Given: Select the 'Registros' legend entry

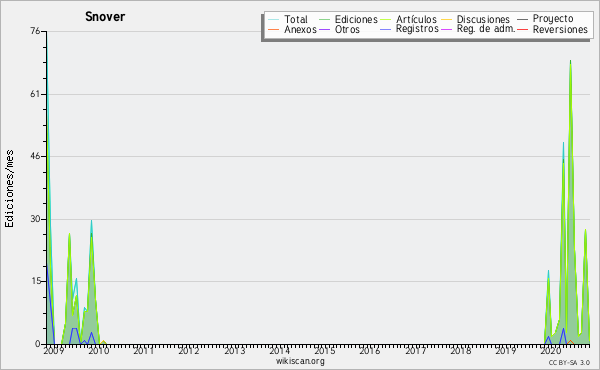Looking at the screenshot, I should coord(417,29).
